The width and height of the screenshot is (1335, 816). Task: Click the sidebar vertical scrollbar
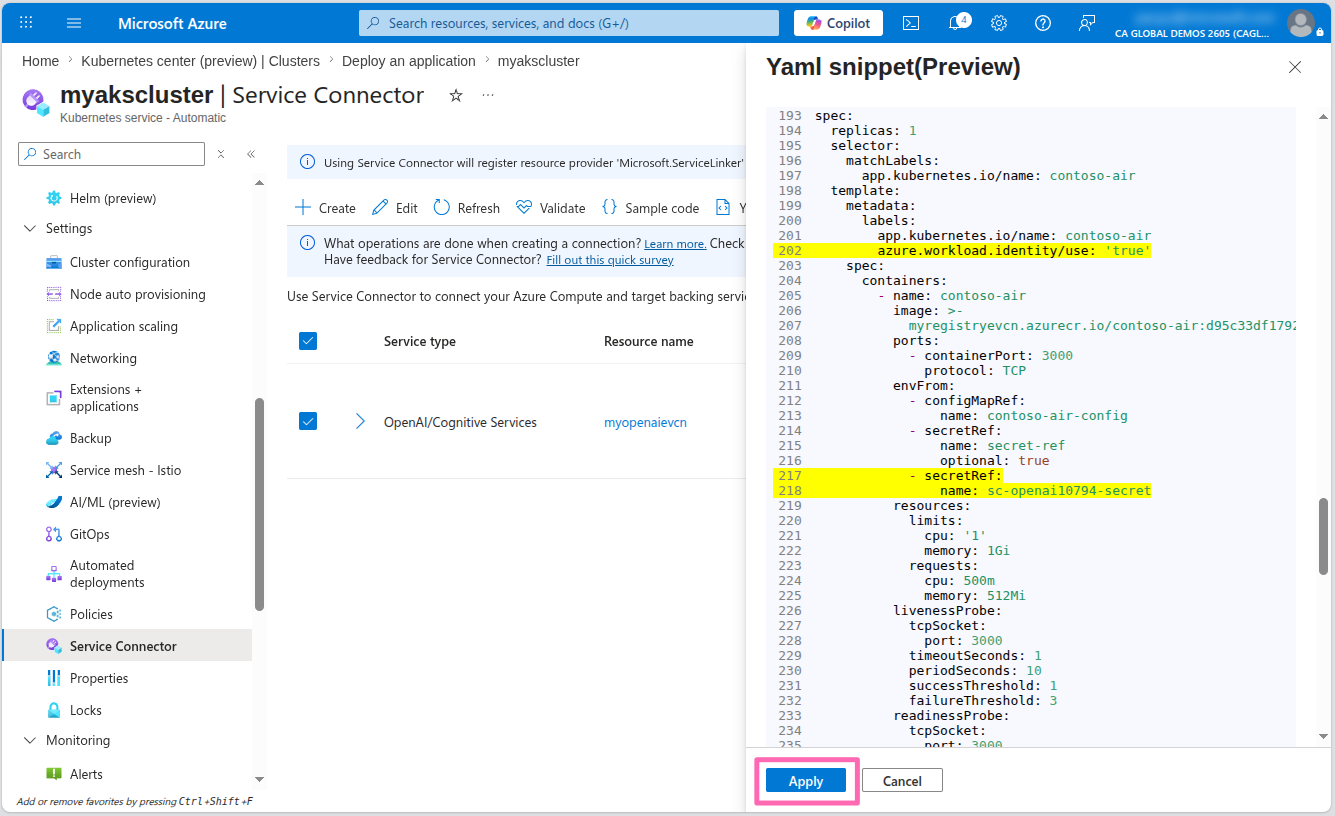259,504
